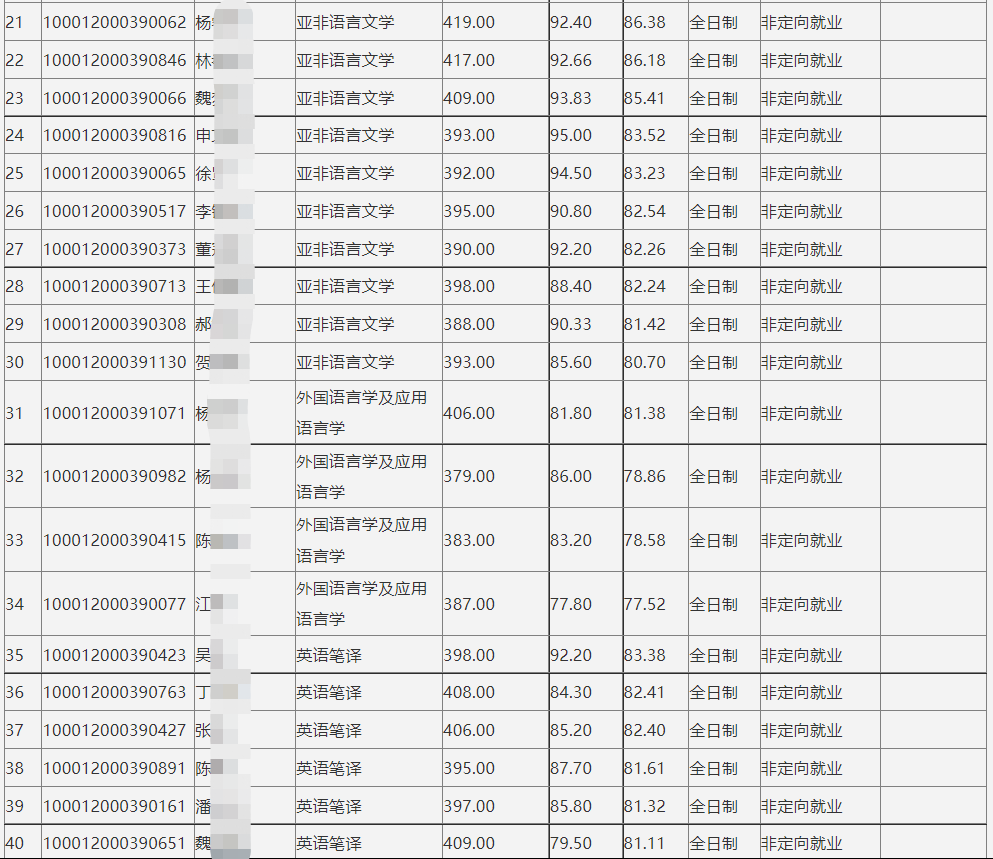Click total score 82.54

click(x=645, y=212)
